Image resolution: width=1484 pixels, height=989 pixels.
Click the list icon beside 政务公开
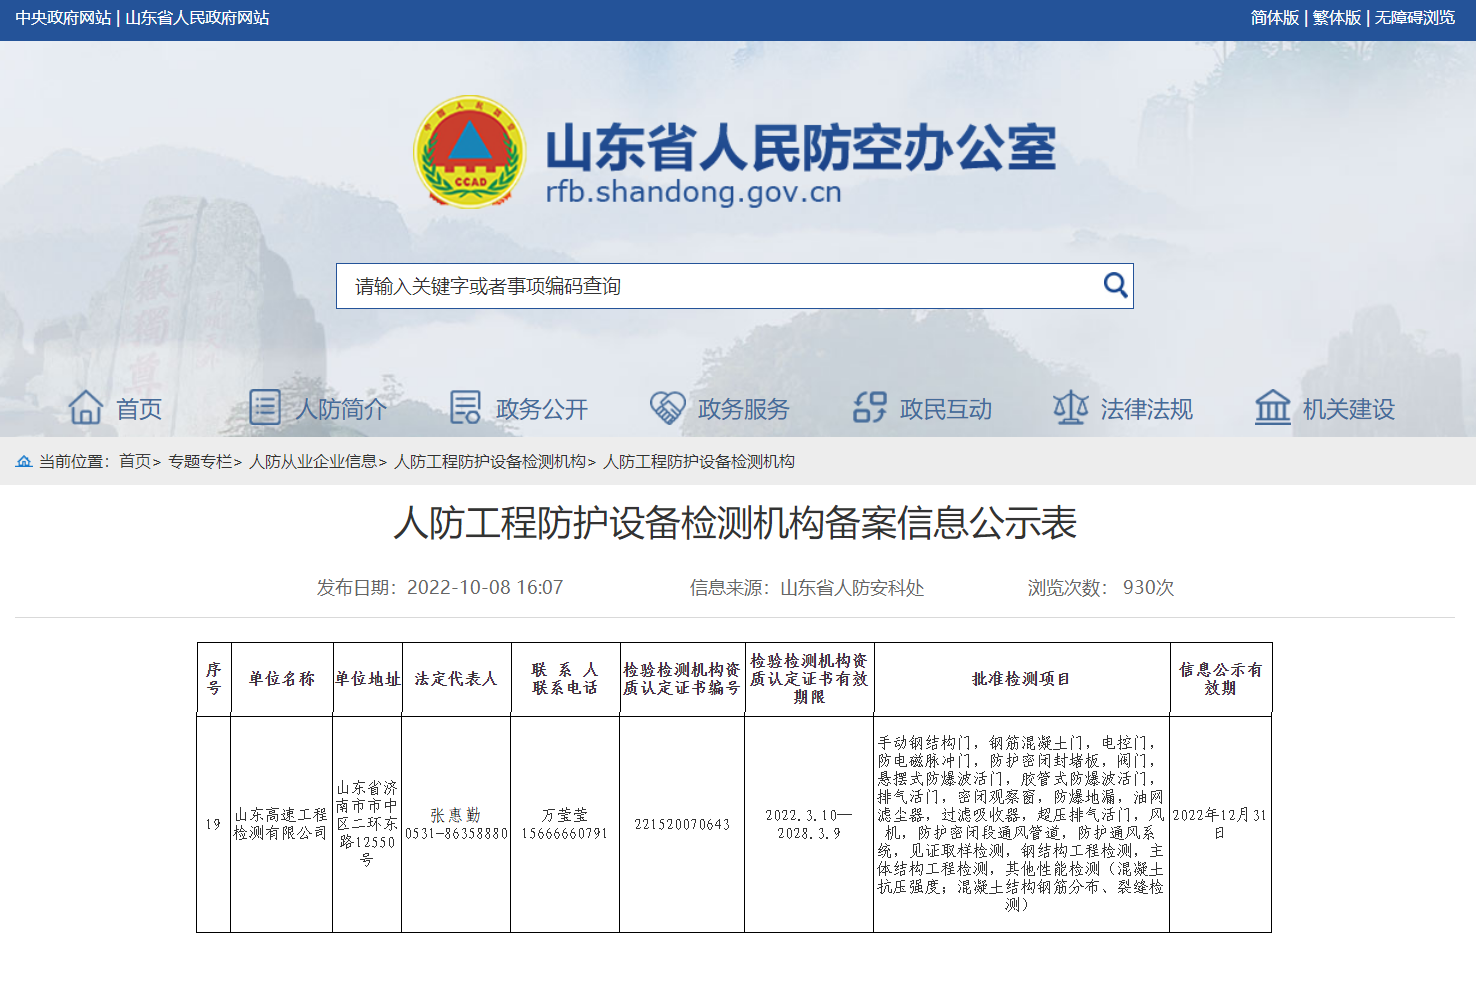click(x=465, y=408)
